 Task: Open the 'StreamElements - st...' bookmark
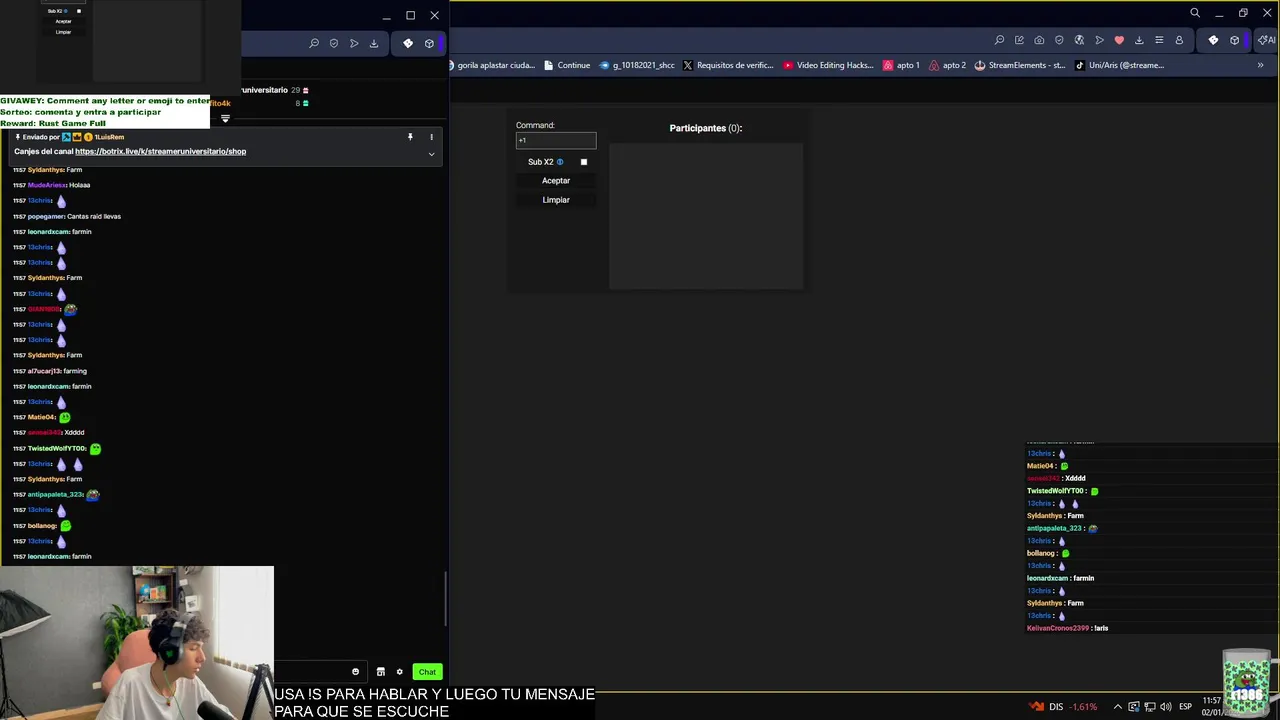click(x=1020, y=65)
